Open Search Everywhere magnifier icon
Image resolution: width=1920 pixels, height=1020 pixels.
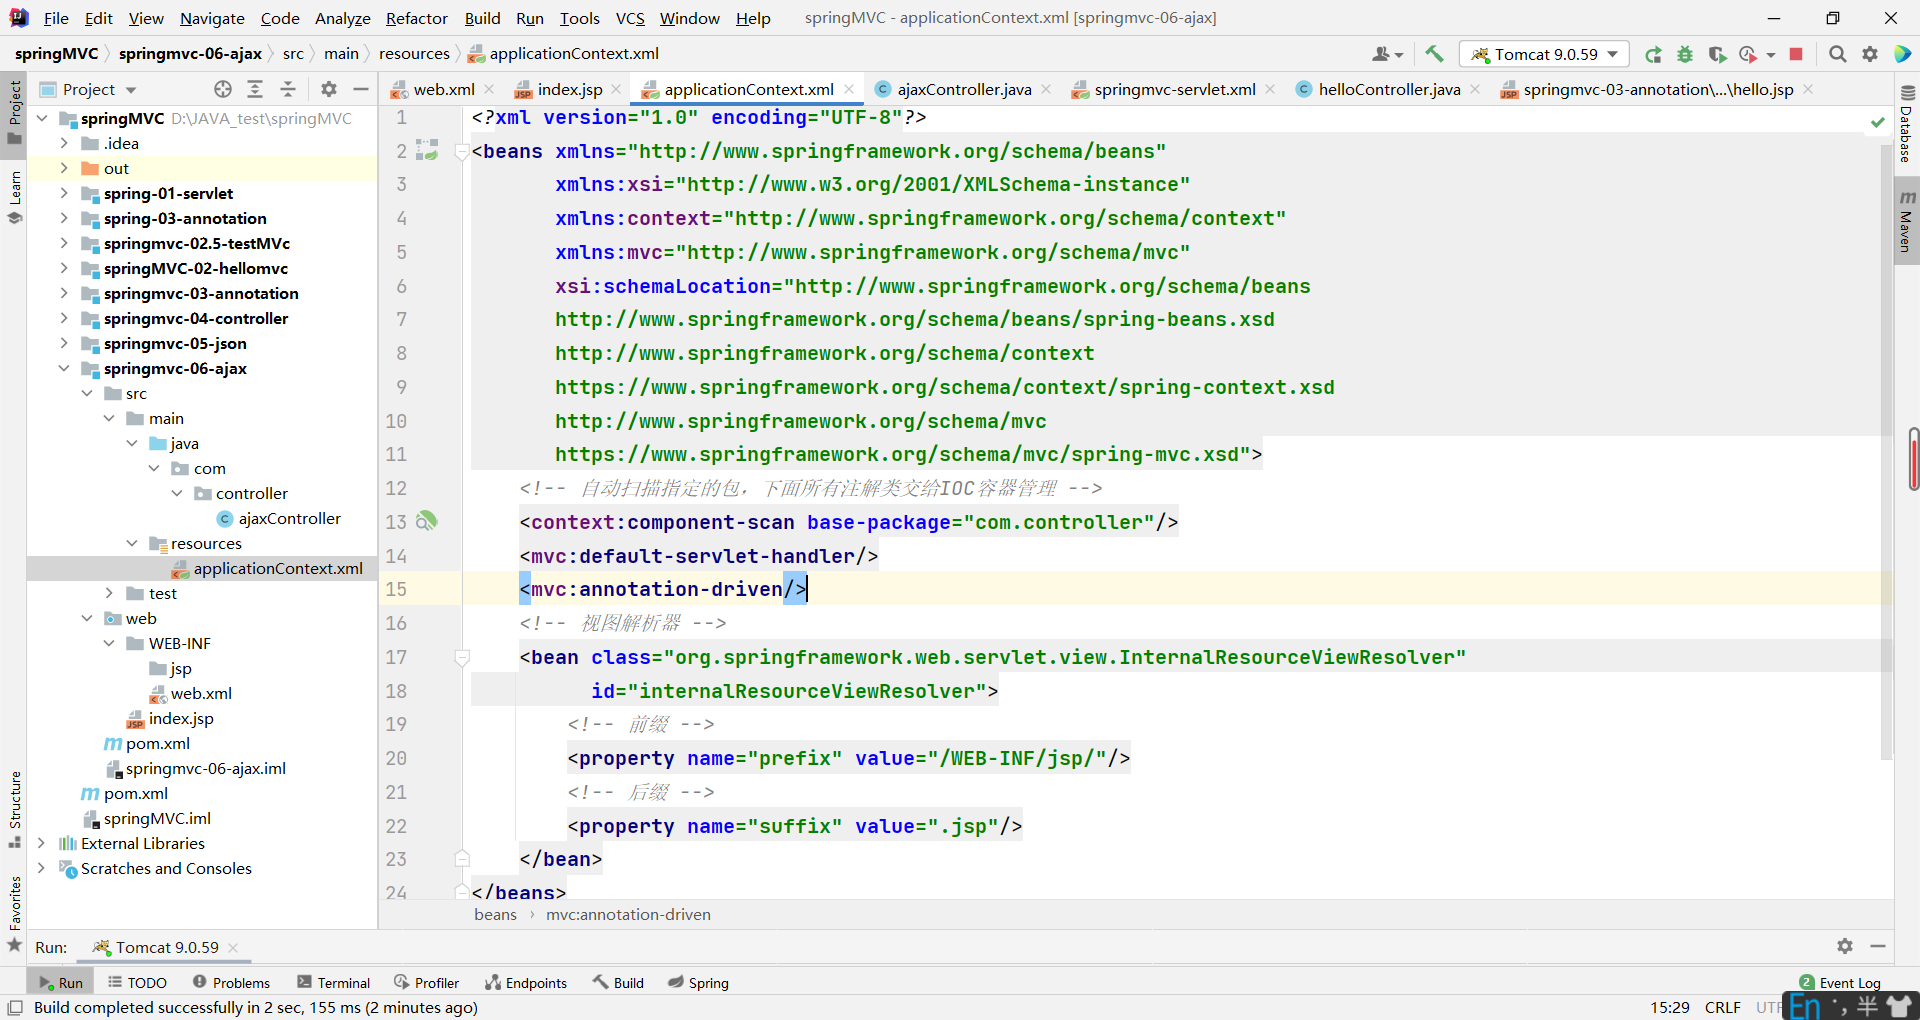(1837, 54)
